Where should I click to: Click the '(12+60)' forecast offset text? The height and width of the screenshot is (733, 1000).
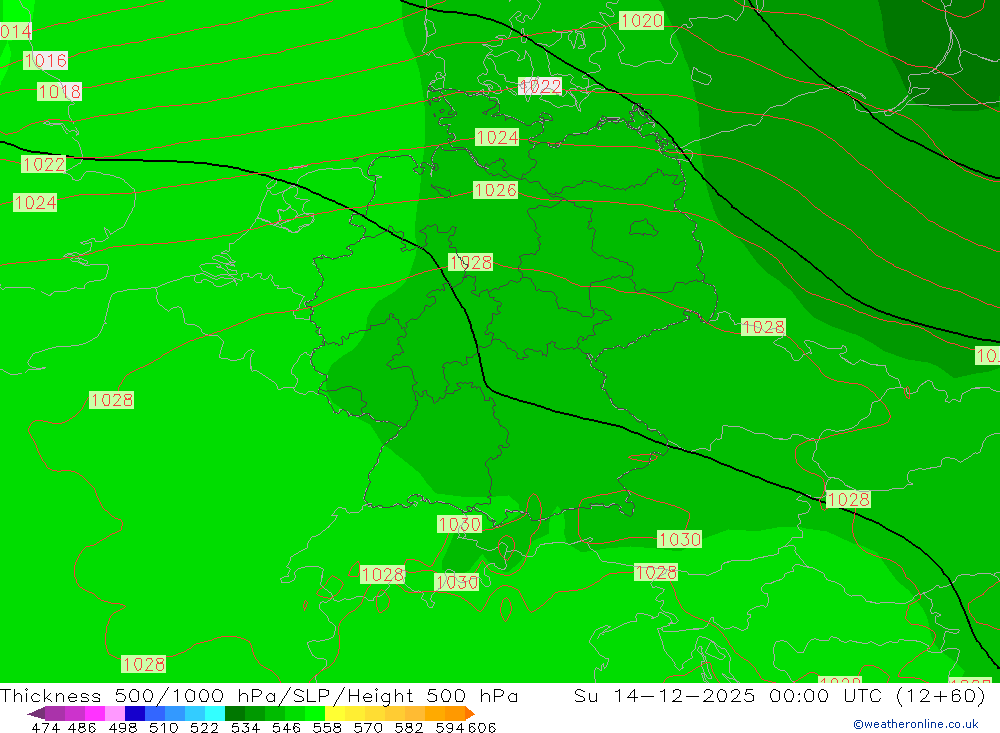pos(941,695)
